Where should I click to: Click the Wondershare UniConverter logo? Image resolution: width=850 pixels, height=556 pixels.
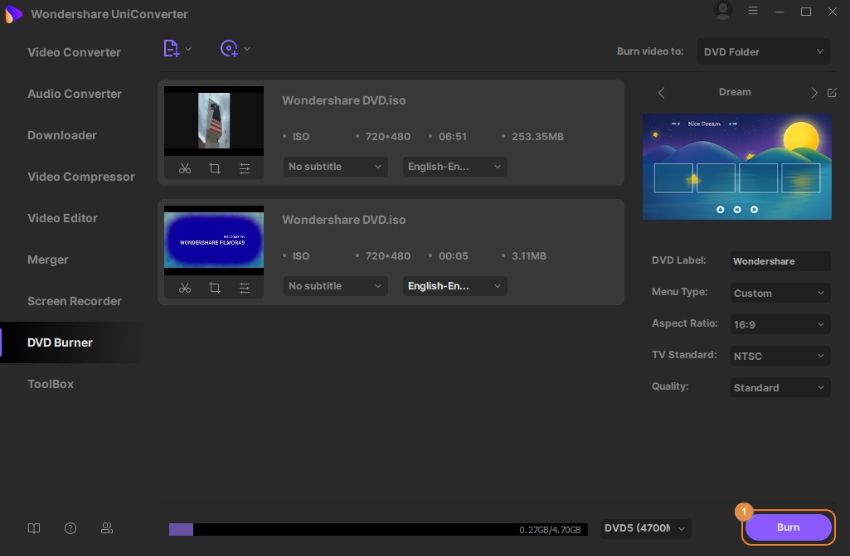coord(13,14)
